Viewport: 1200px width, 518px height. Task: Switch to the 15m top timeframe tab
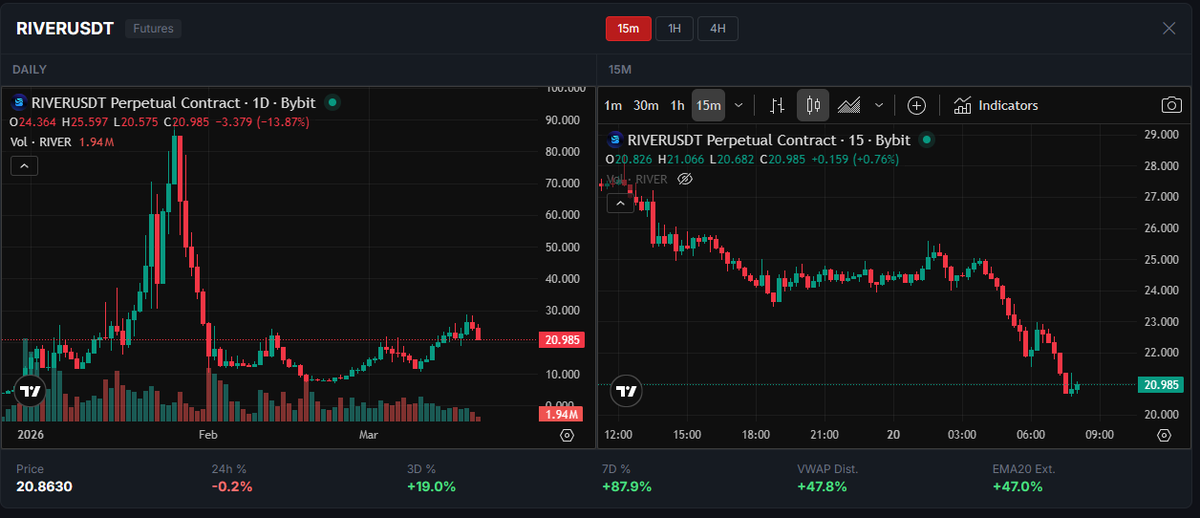(x=628, y=29)
